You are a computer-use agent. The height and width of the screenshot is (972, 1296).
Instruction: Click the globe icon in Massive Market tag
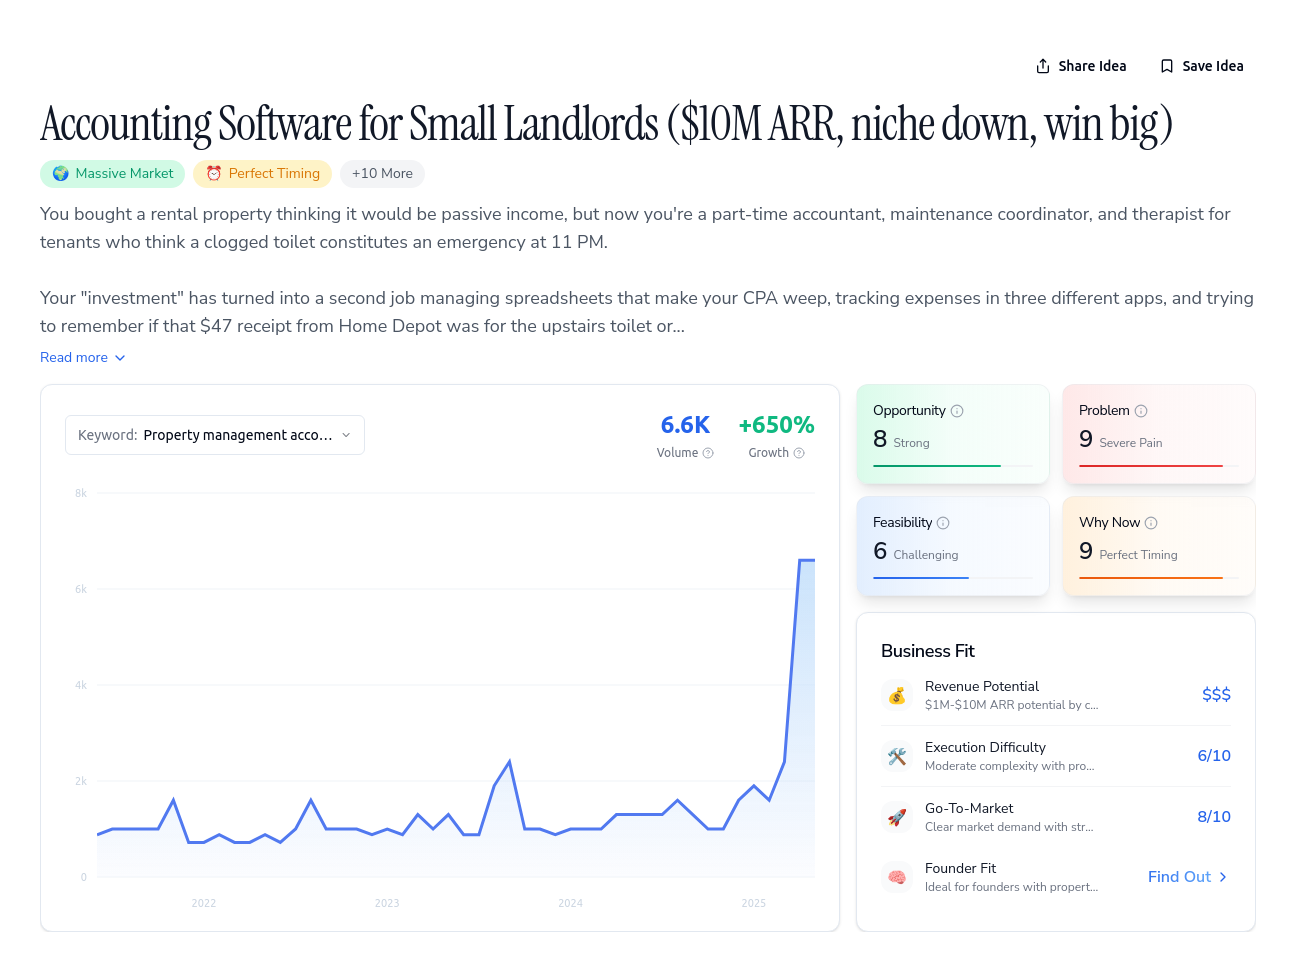pyautogui.click(x=61, y=174)
